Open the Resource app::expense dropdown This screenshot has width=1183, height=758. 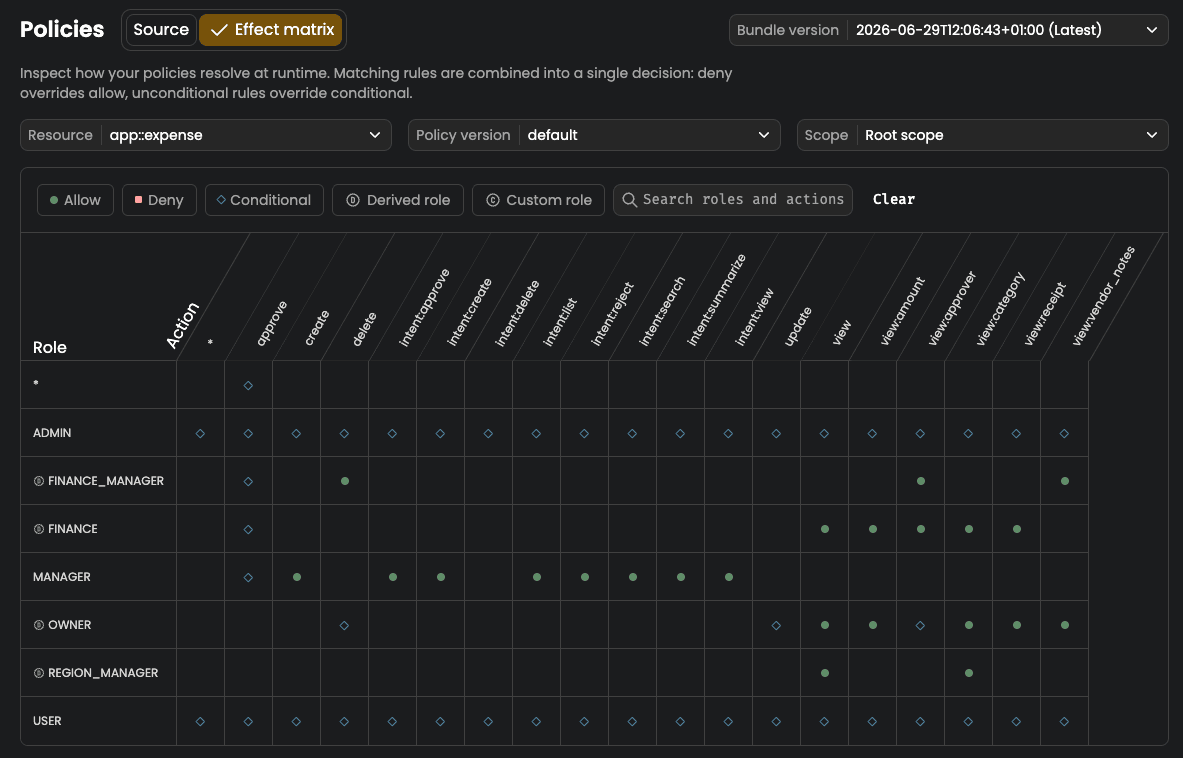[206, 135]
